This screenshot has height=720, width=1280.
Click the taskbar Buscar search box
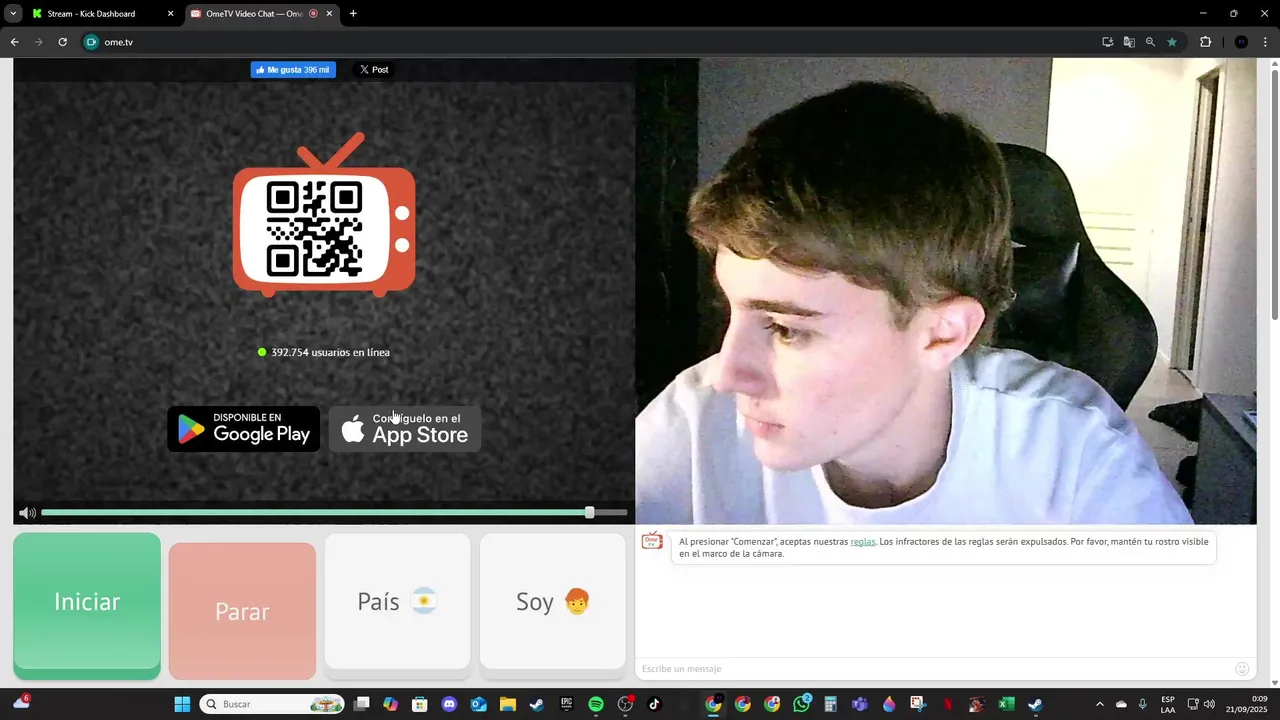click(272, 704)
